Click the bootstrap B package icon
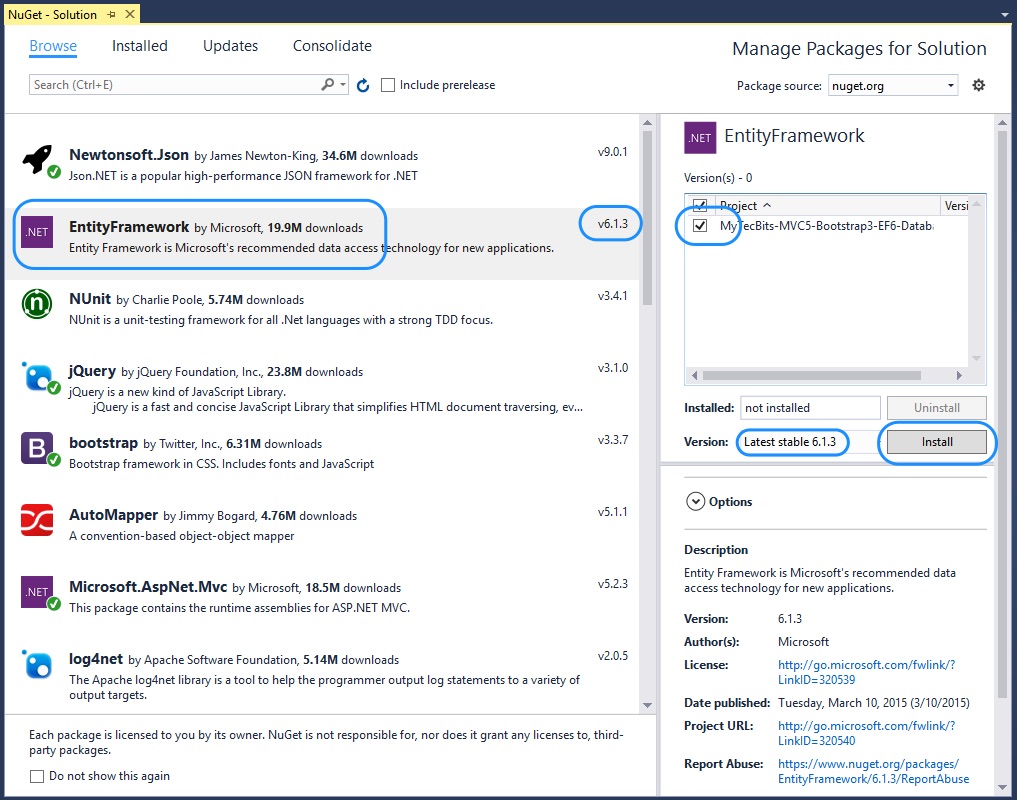 point(40,449)
